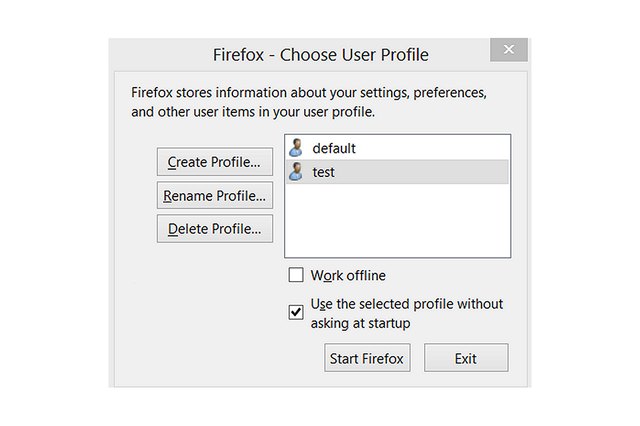The image size is (640, 426).
Task: Click the test profile's user icon
Action: 296,172
